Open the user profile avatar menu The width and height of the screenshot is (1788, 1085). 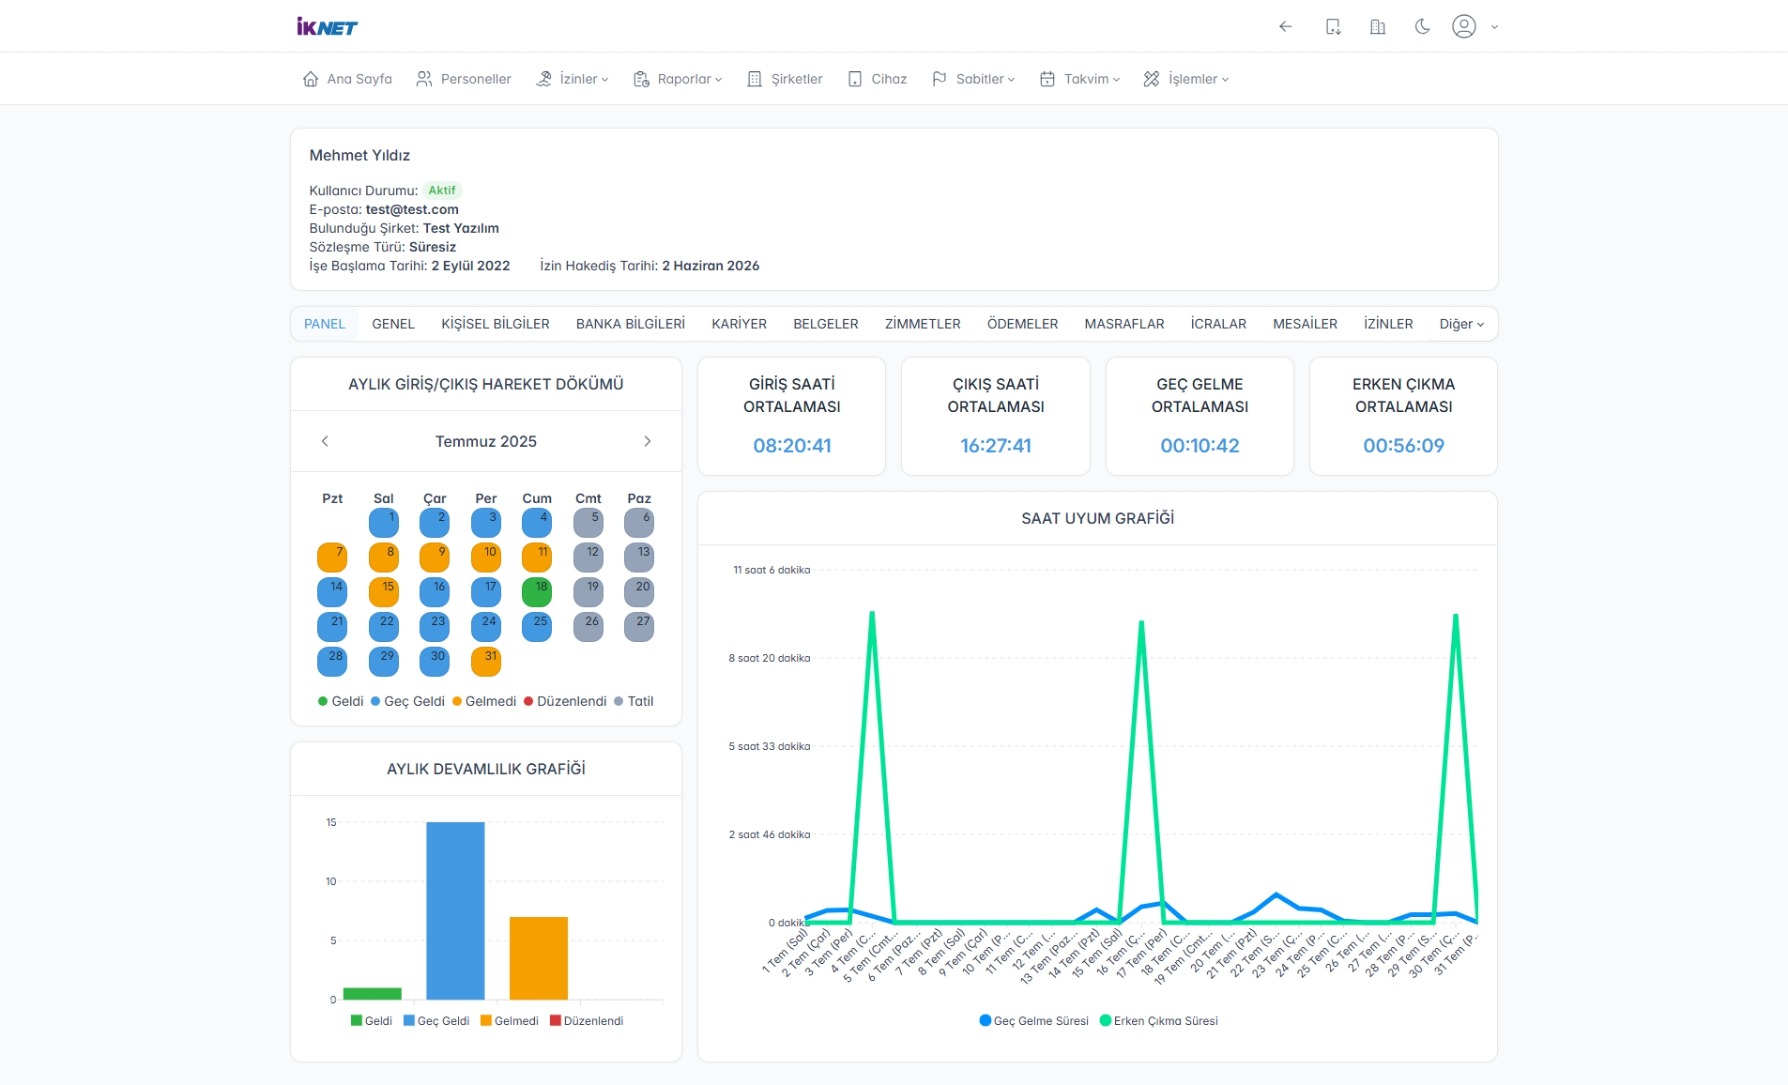tap(1464, 27)
